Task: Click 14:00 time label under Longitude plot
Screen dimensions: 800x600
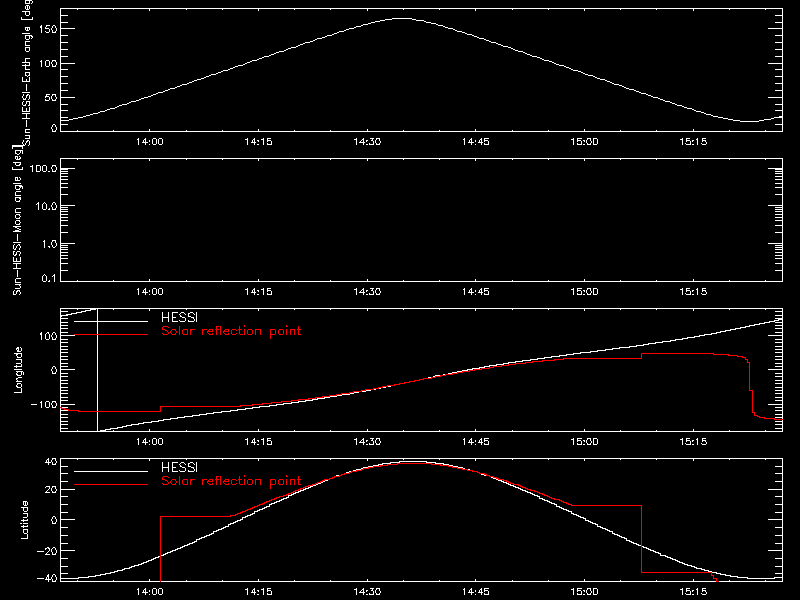Action: tap(149, 441)
